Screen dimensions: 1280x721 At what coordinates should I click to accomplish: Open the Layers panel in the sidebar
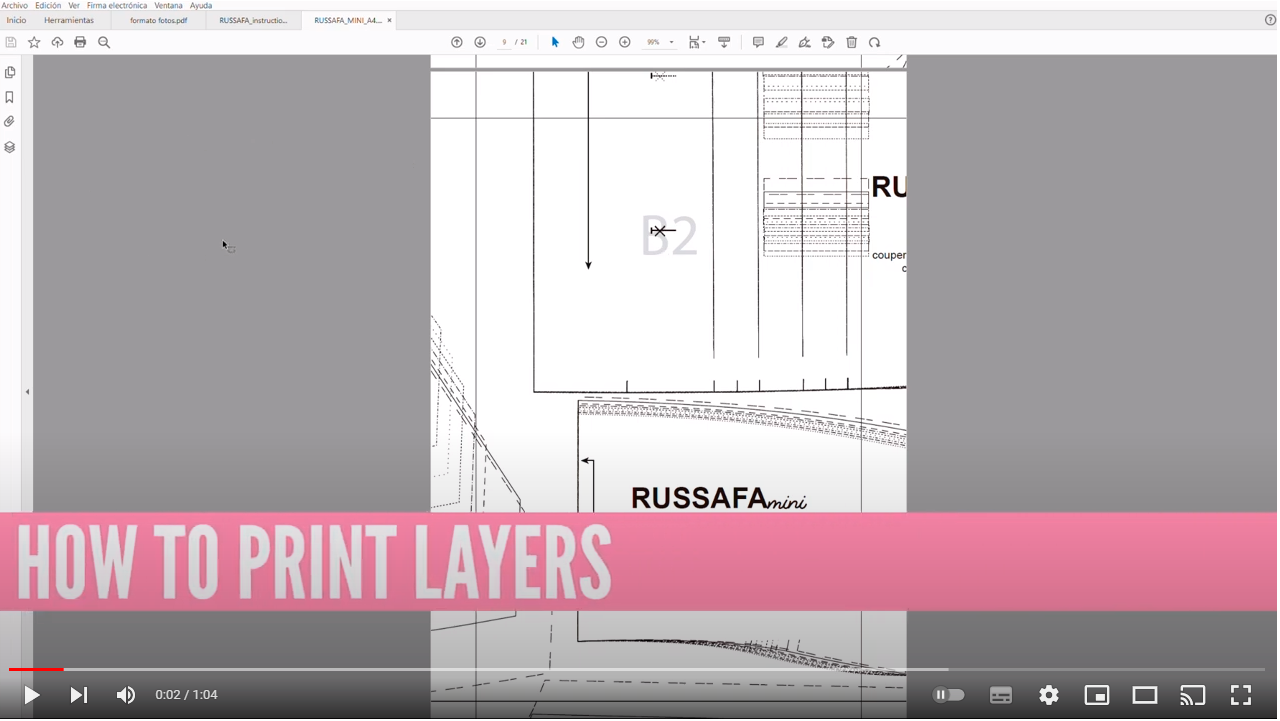coord(10,146)
